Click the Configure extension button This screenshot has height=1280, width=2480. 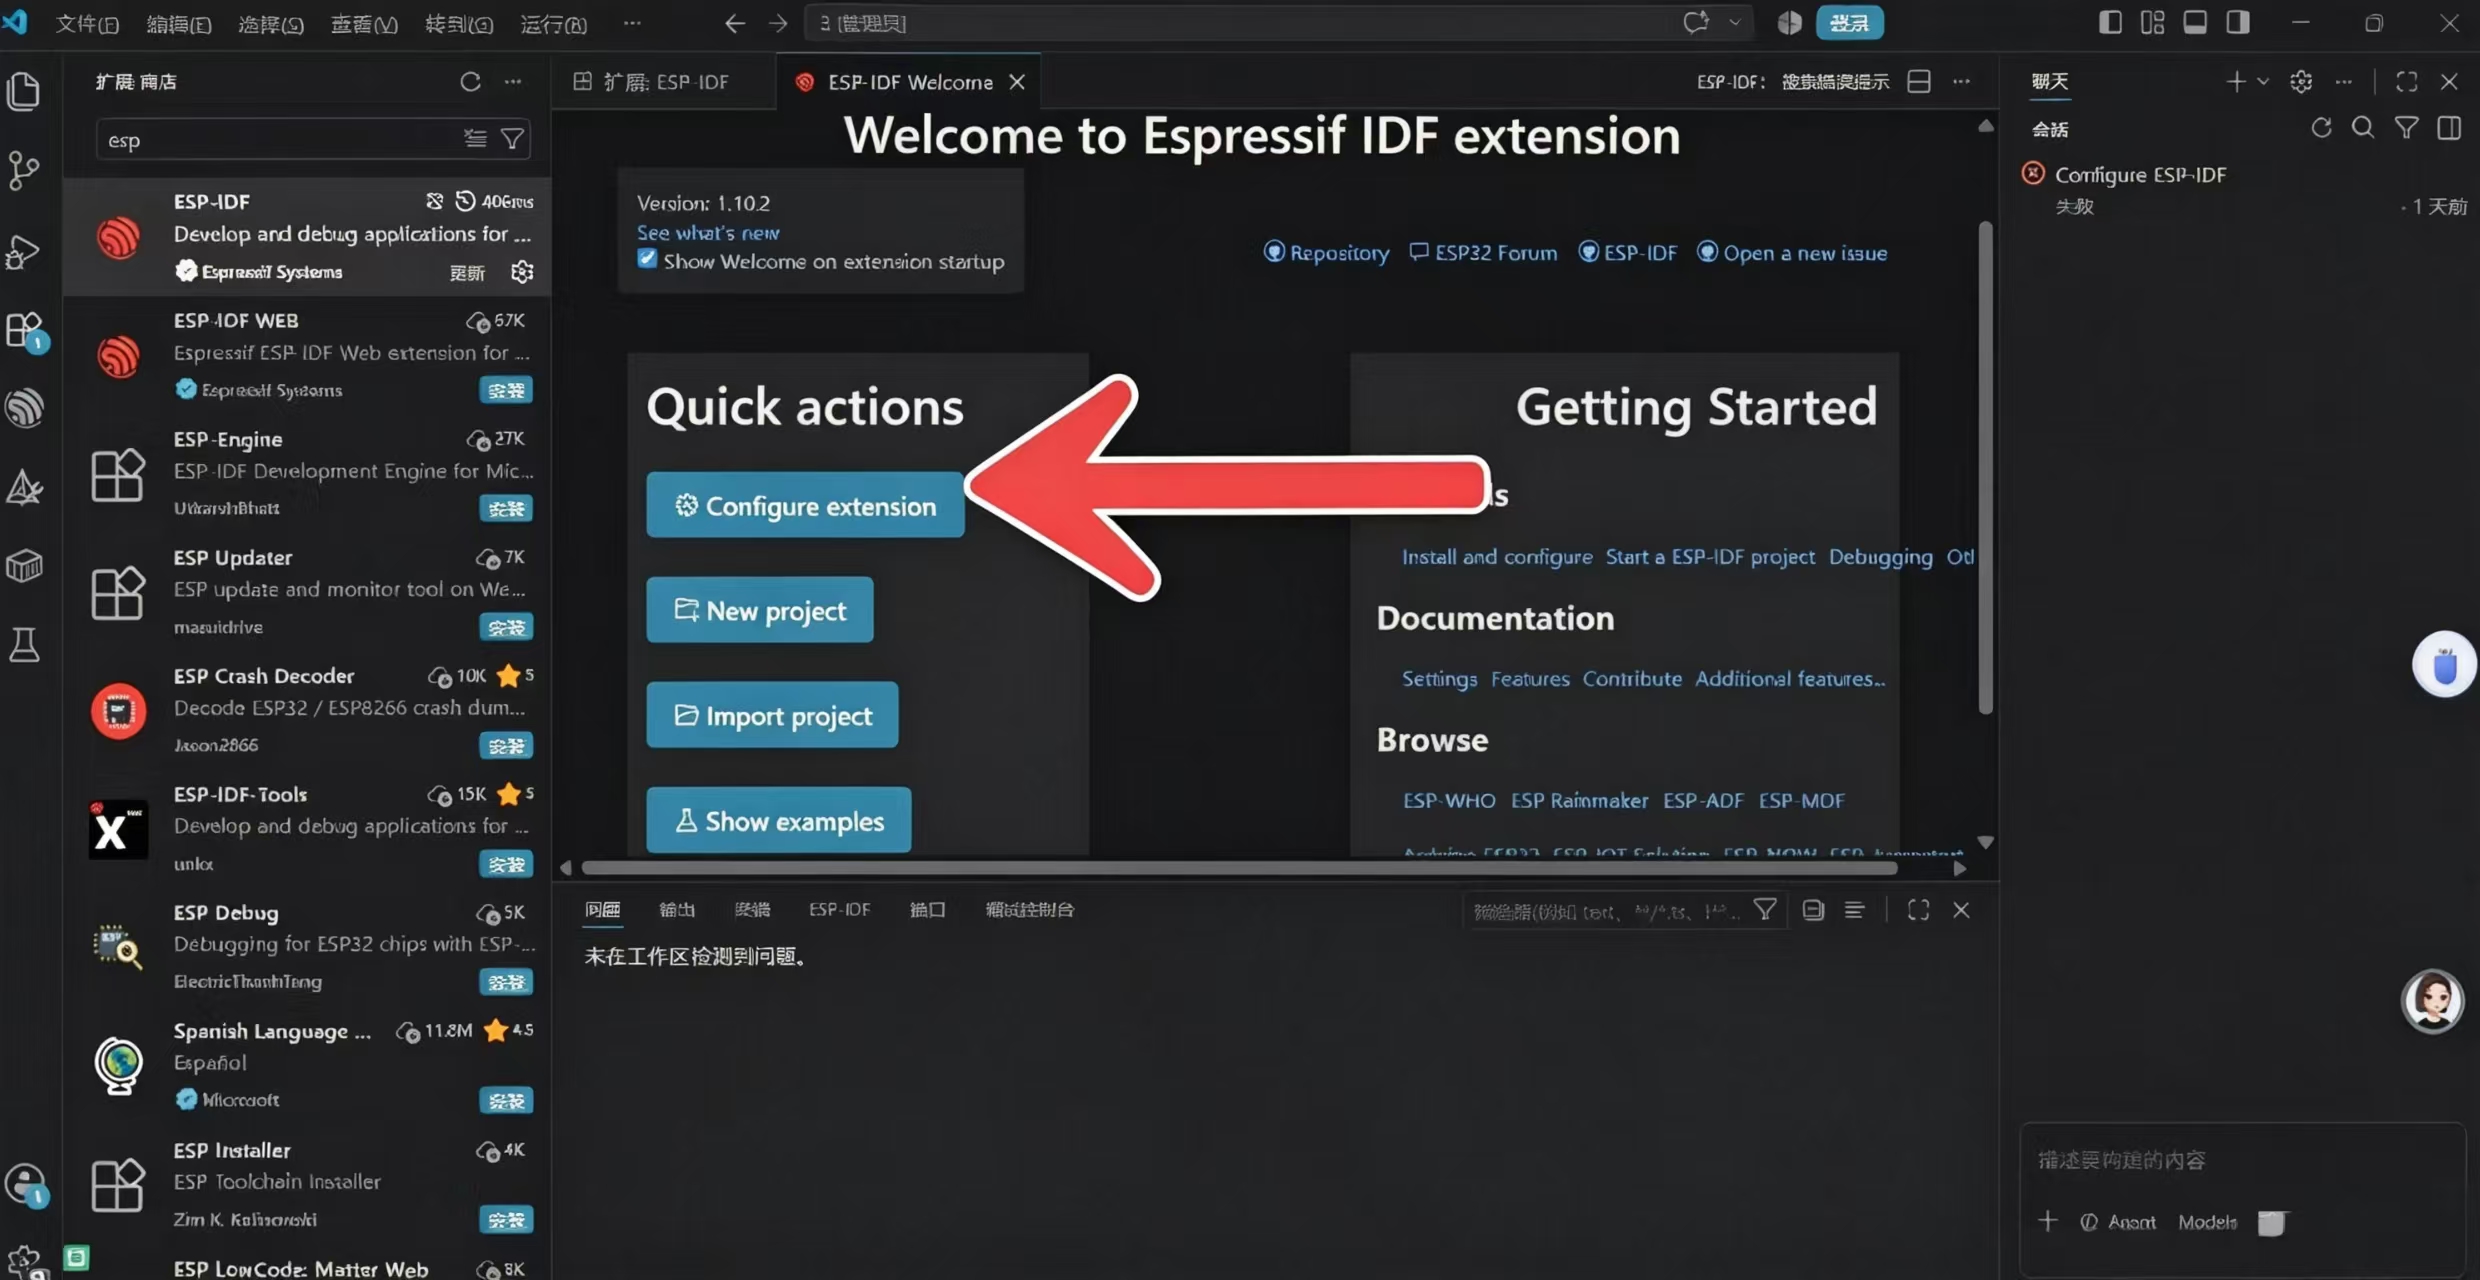pos(805,505)
